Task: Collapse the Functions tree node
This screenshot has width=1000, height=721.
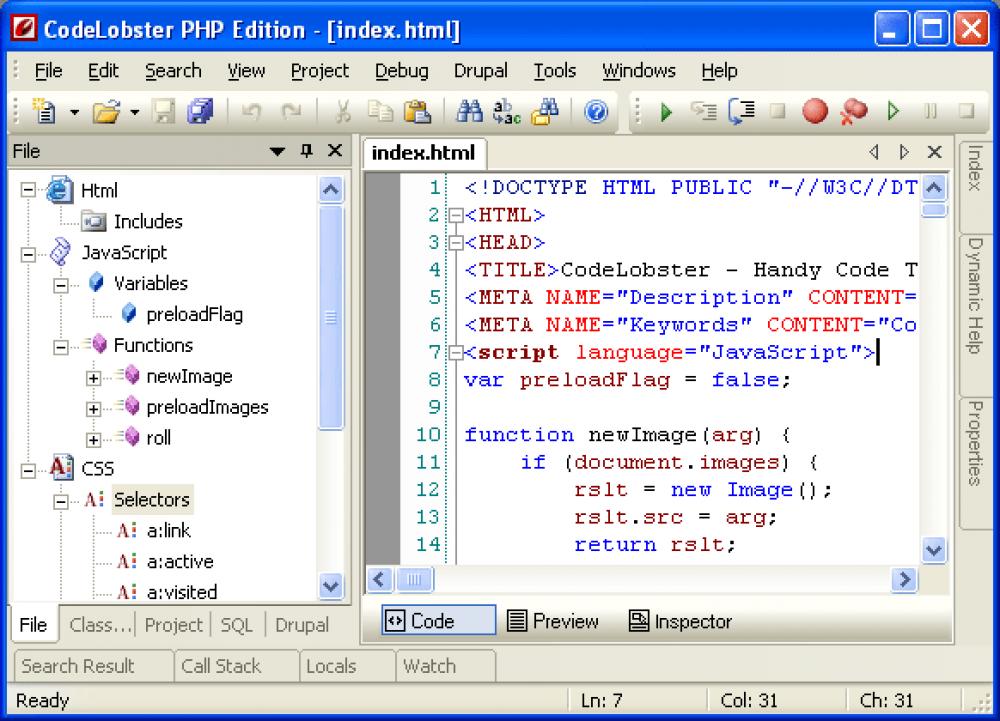Action: (61, 345)
